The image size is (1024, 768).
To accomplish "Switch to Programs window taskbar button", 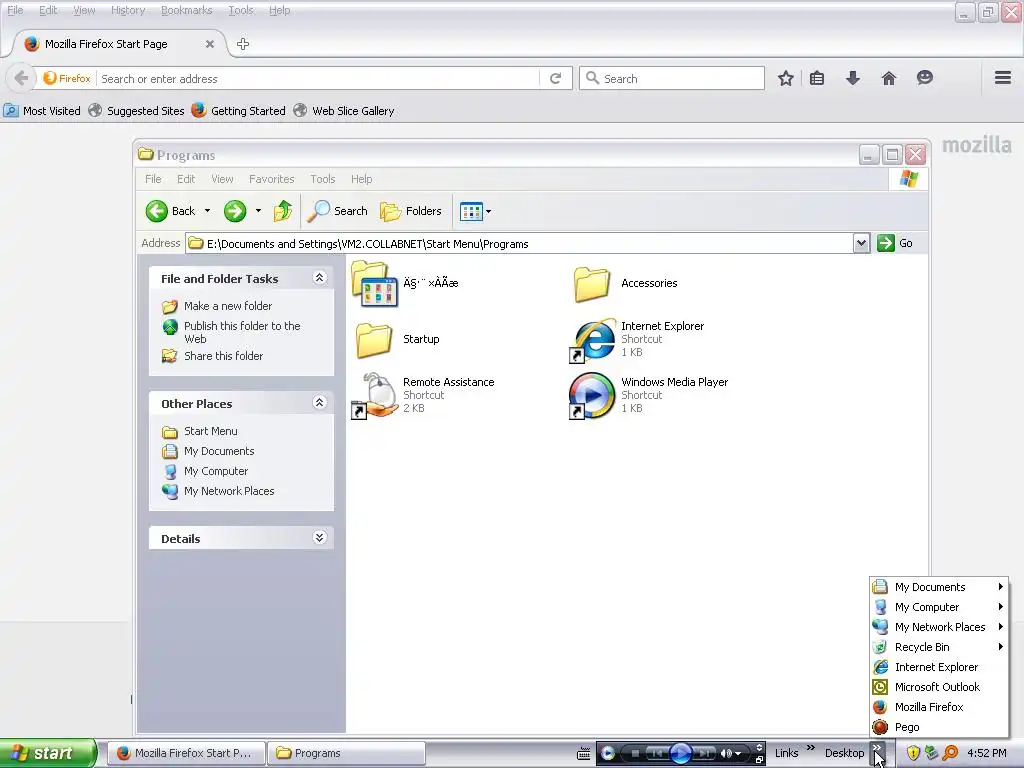I will pos(347,753).
